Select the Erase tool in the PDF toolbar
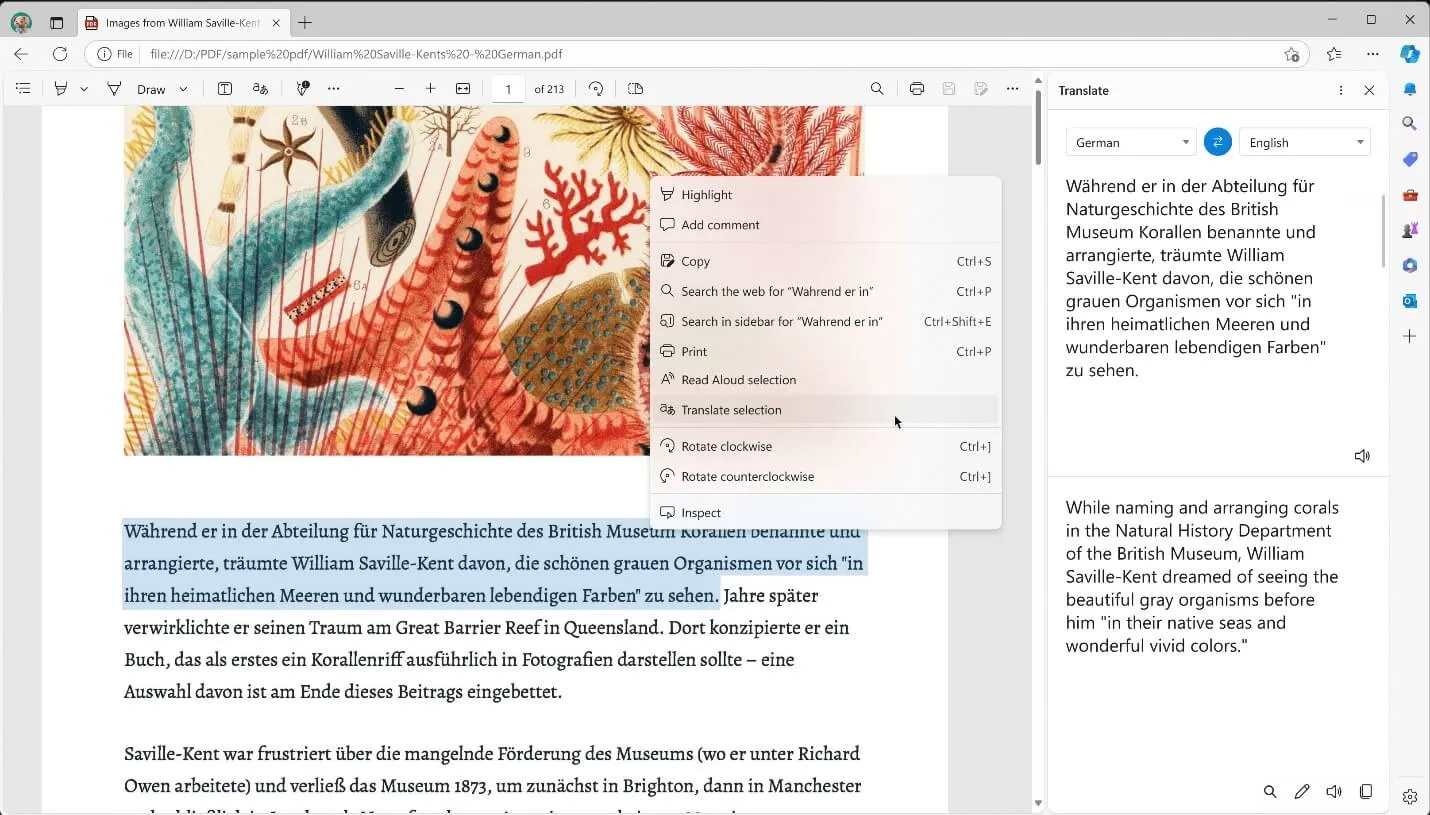The width and height of the screenshot is (1430, 815). tap(115, 88)
